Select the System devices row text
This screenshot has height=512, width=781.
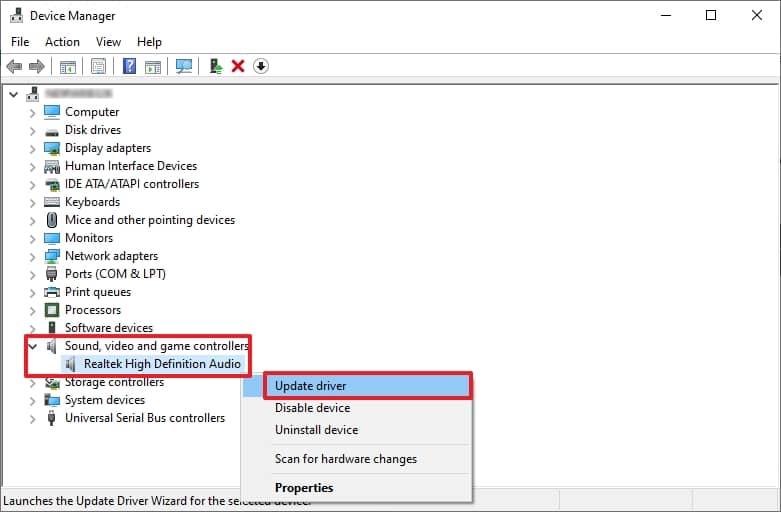click(x=105, y=400)
